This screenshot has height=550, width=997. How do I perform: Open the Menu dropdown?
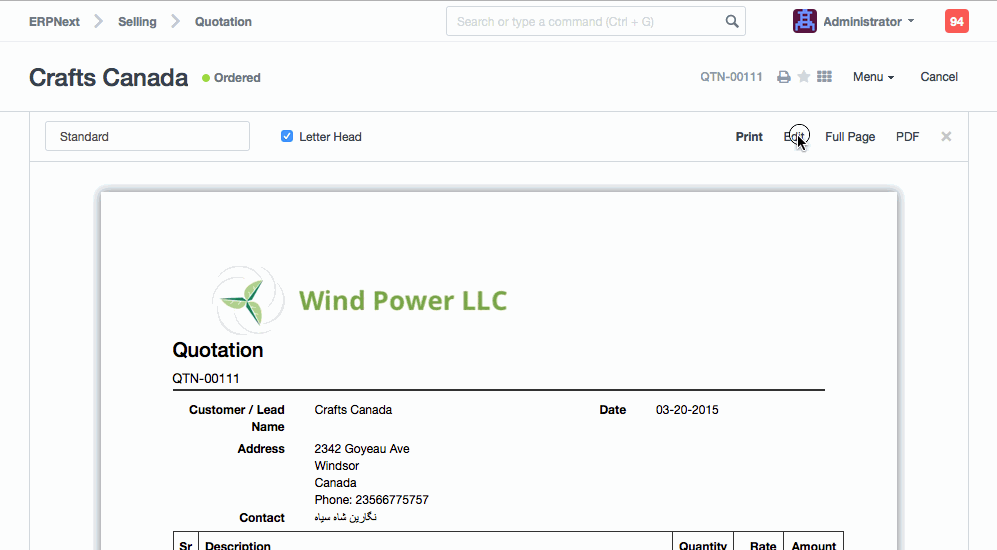tap(873, 77)
